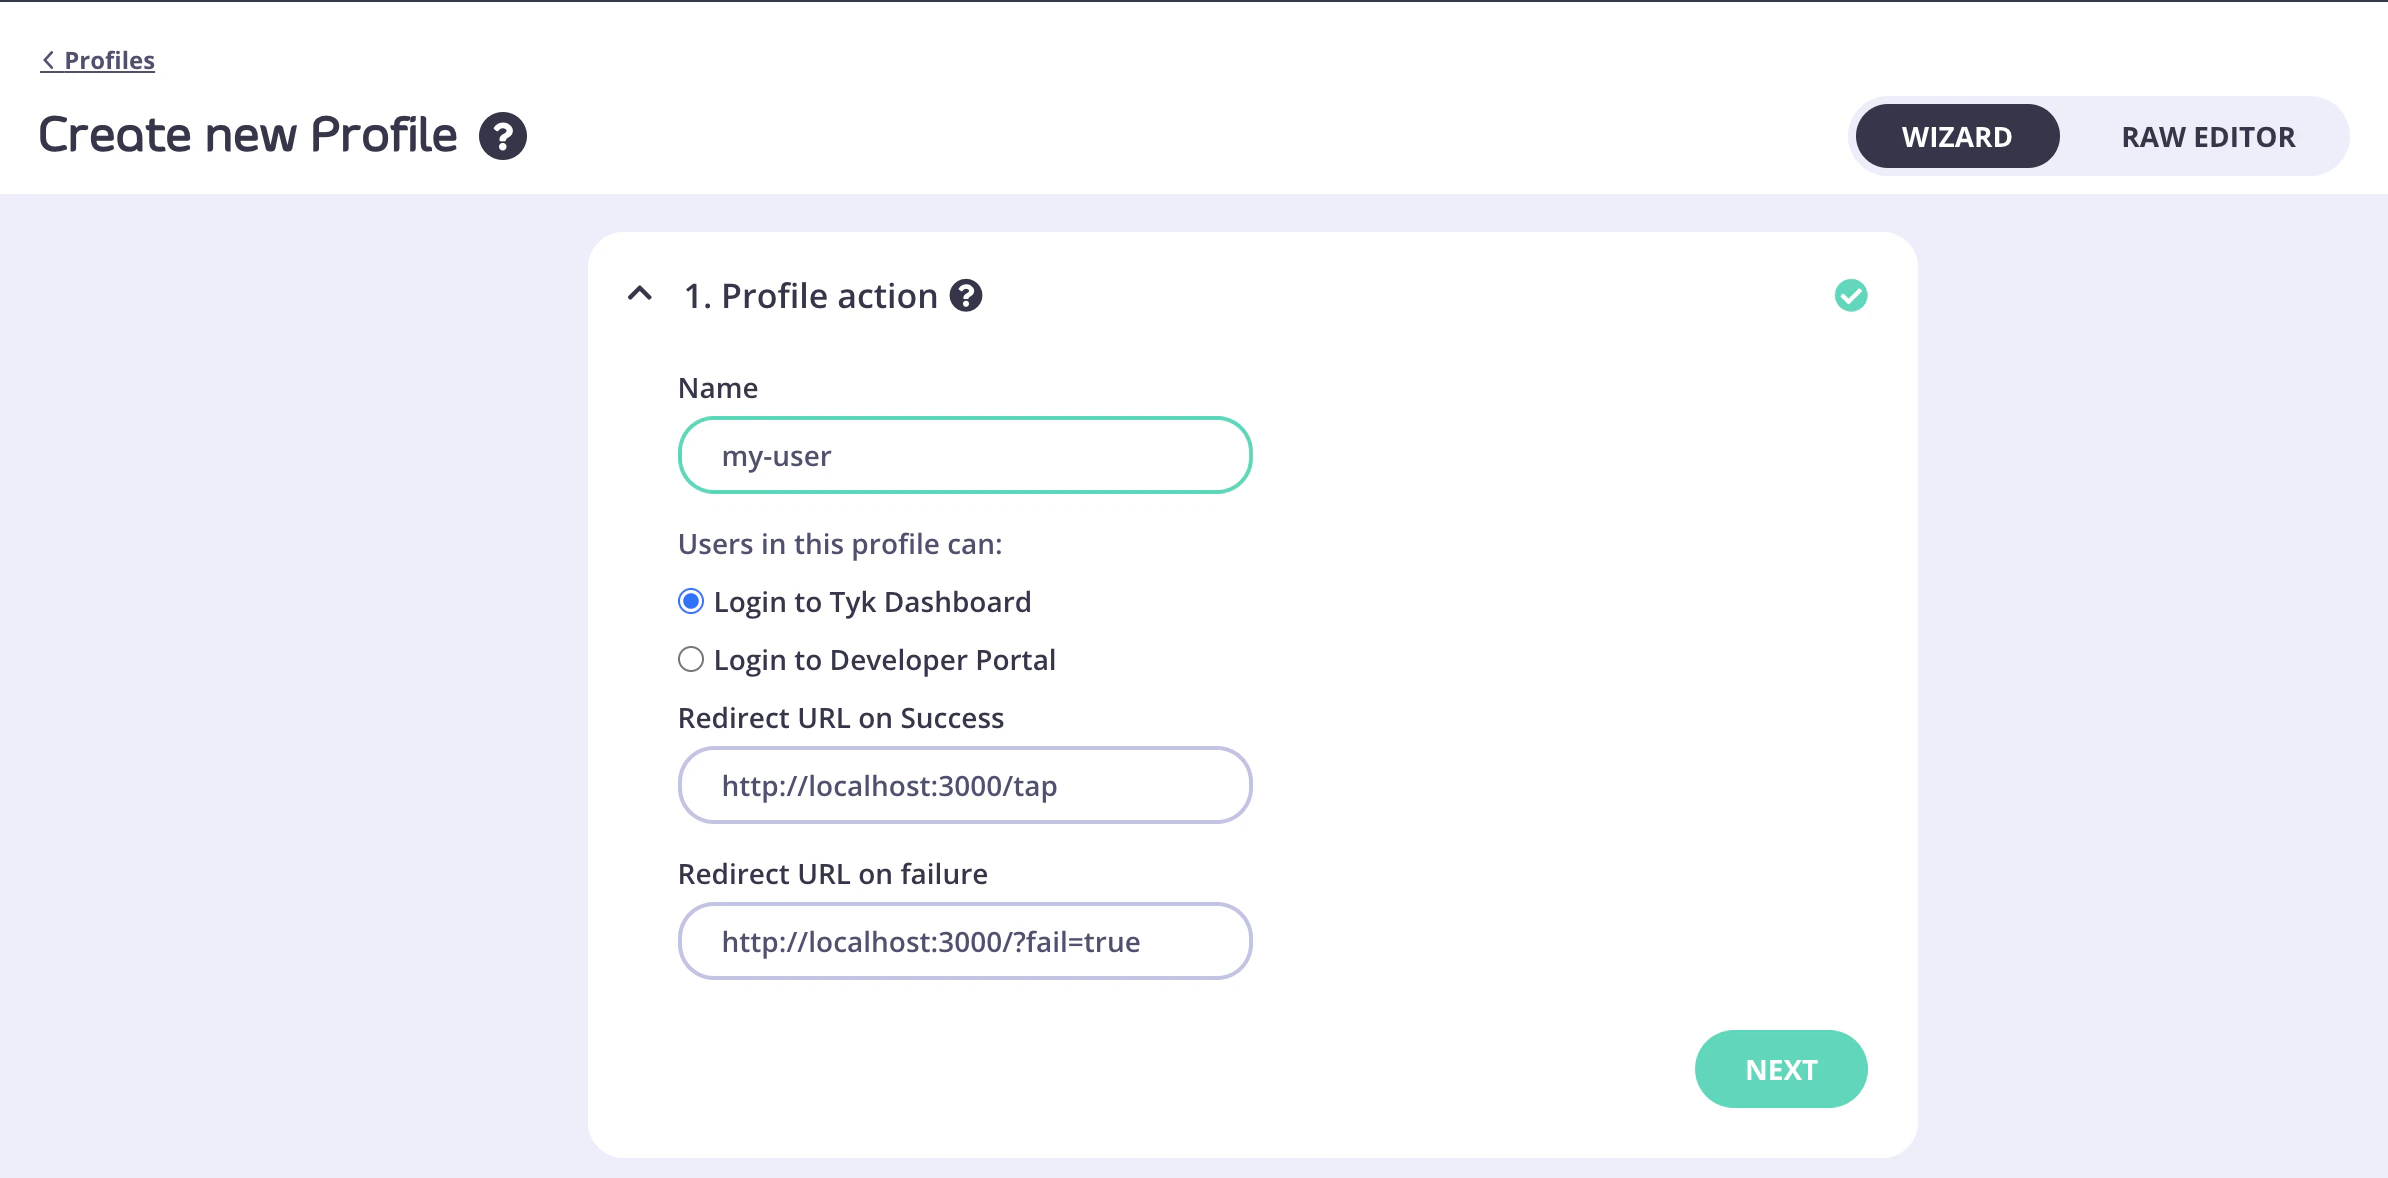Viewport: 2388px width, 1178px height.
Task: Click the 1. Profile action heading
Action: [x=808, y=295]
